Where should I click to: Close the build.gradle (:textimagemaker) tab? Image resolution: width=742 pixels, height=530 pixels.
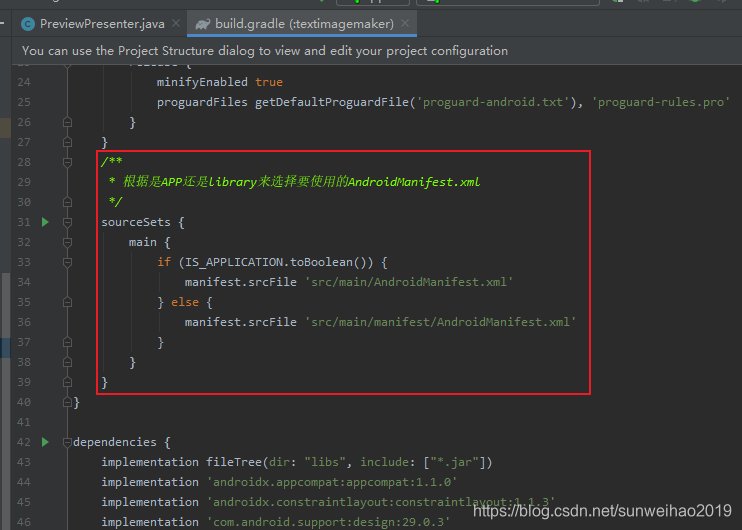[405, 23]
